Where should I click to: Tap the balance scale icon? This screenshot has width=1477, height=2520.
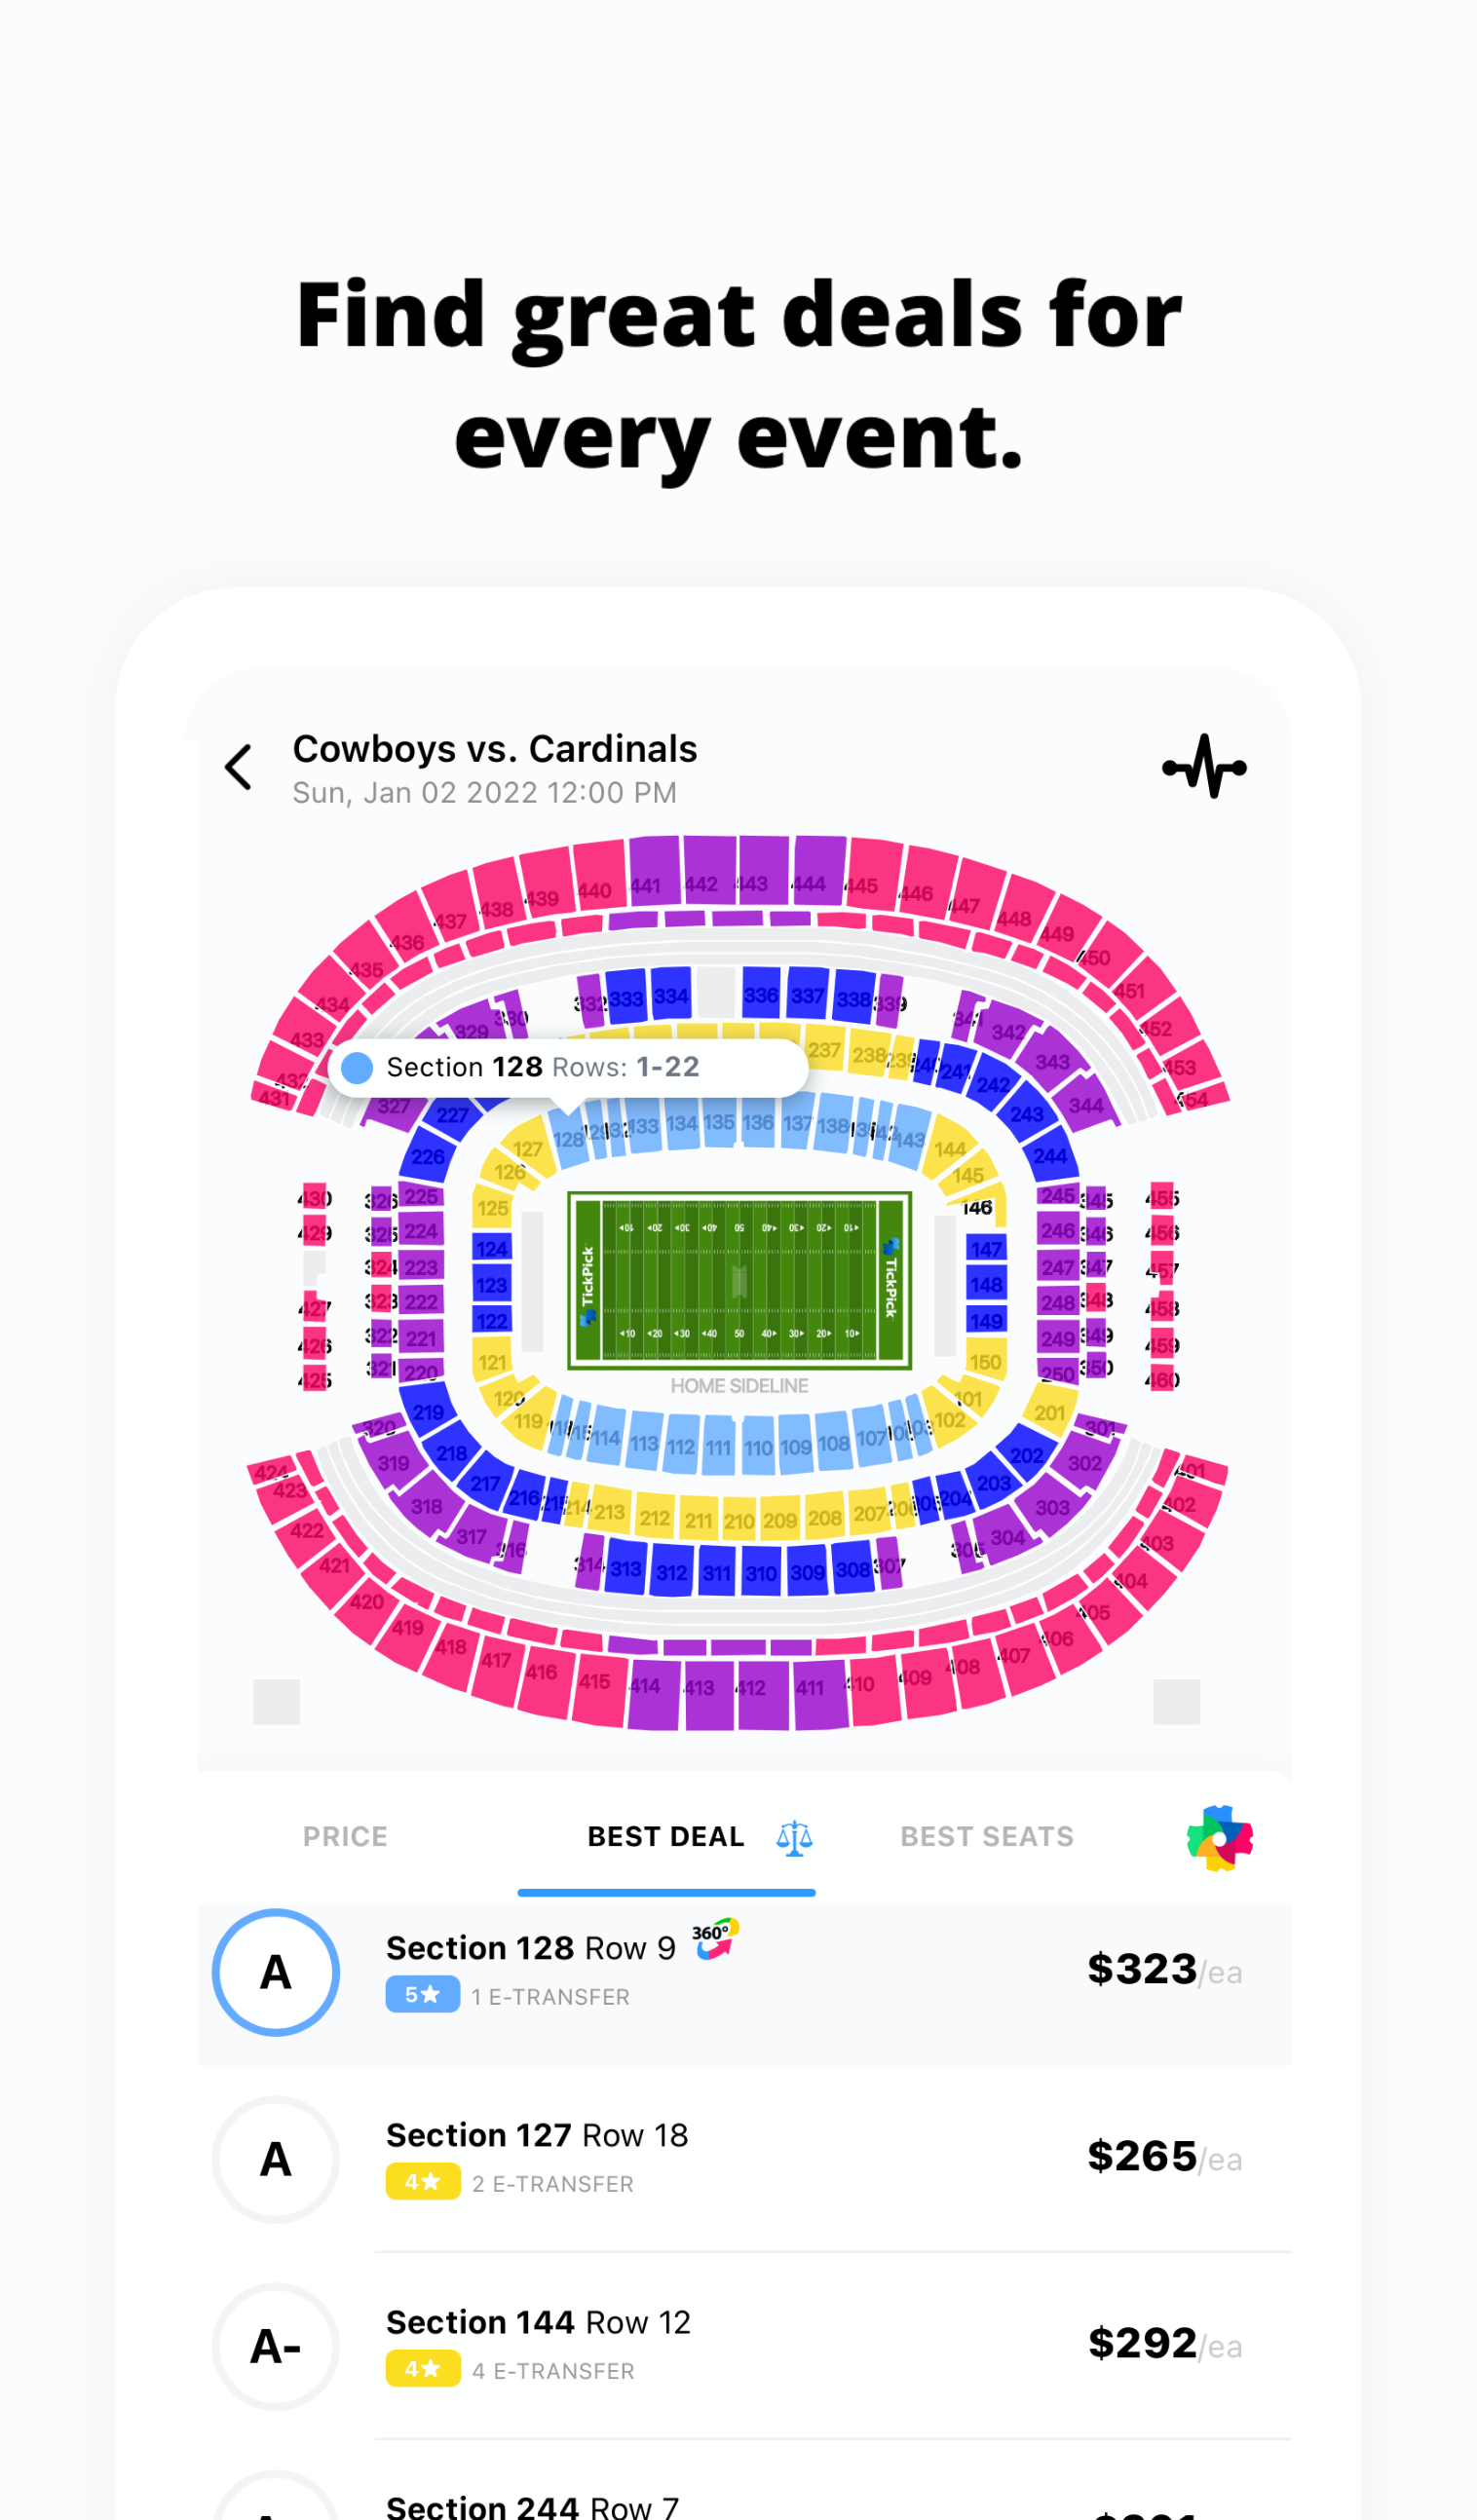coord(794,1838)
